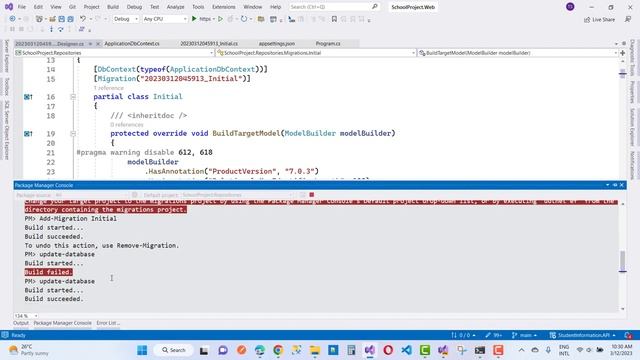Open the SchoolProject.Repositories project dropdown
This screenshot has width=640, height=360.
click(114, 53)
